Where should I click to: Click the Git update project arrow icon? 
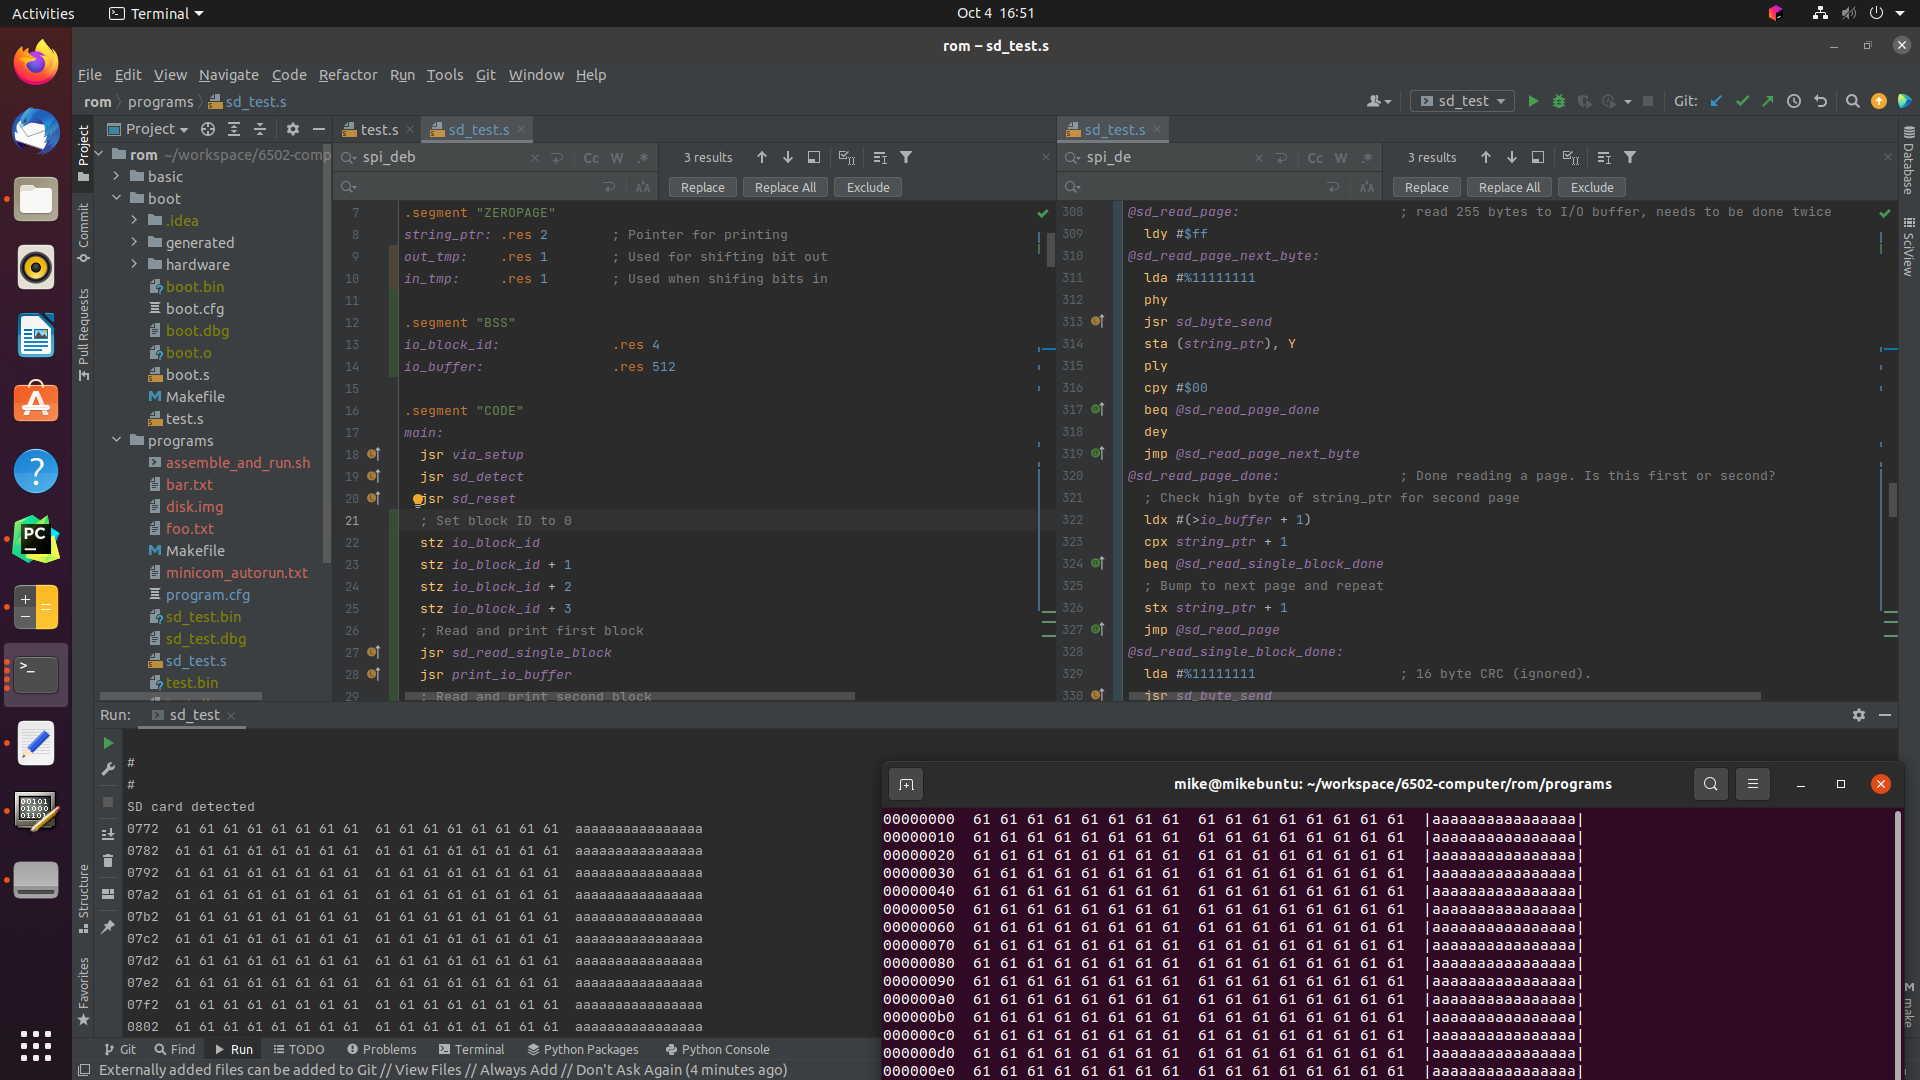tap(1716, 101)
